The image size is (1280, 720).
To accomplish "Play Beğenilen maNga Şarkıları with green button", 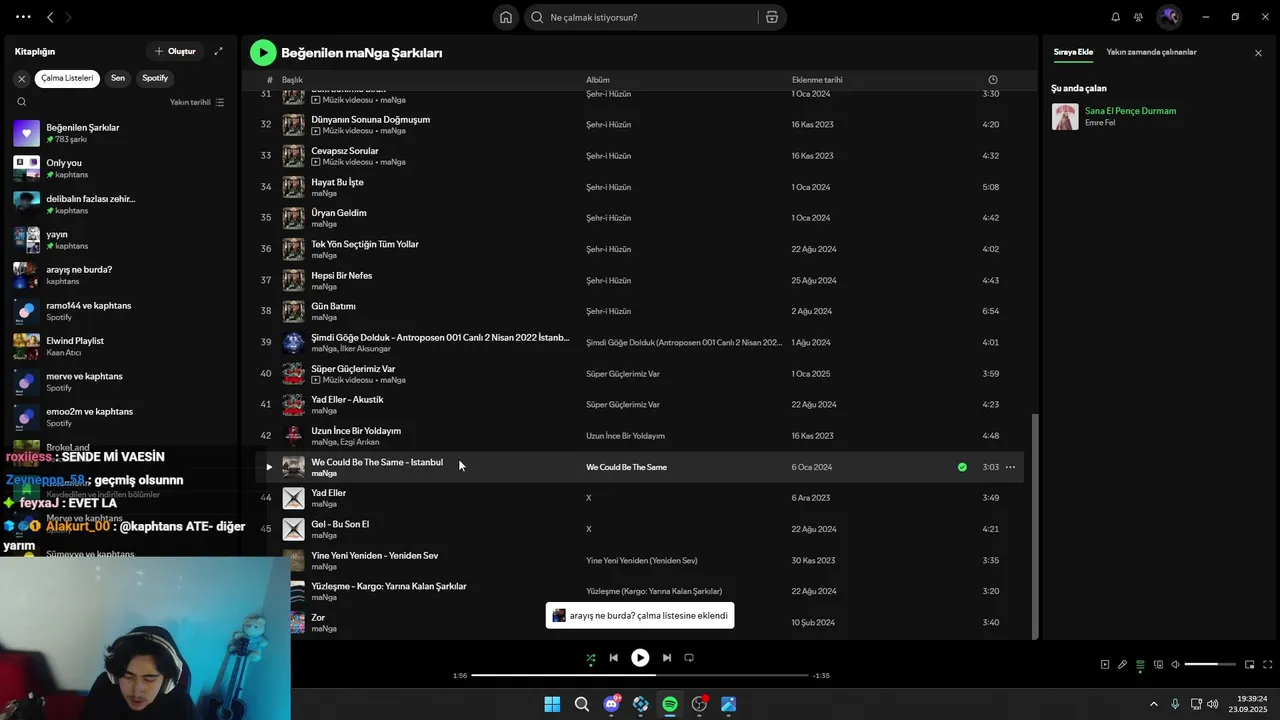I will coord(263,53).
